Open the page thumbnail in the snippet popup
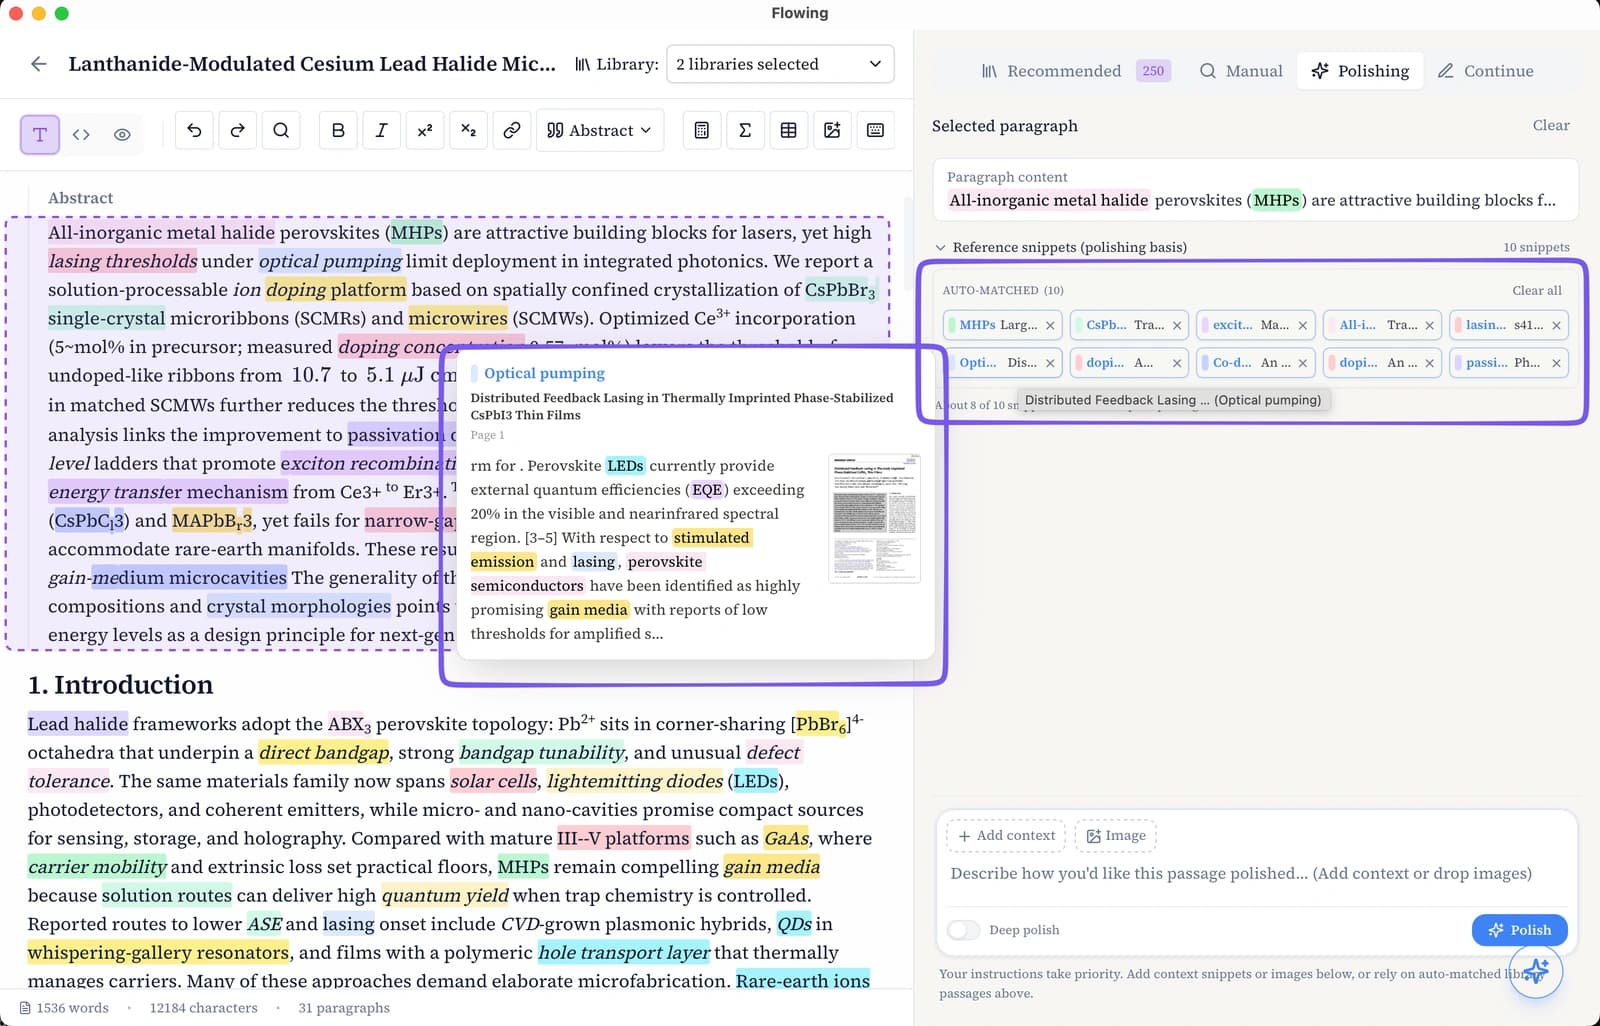 pos(874,519)
